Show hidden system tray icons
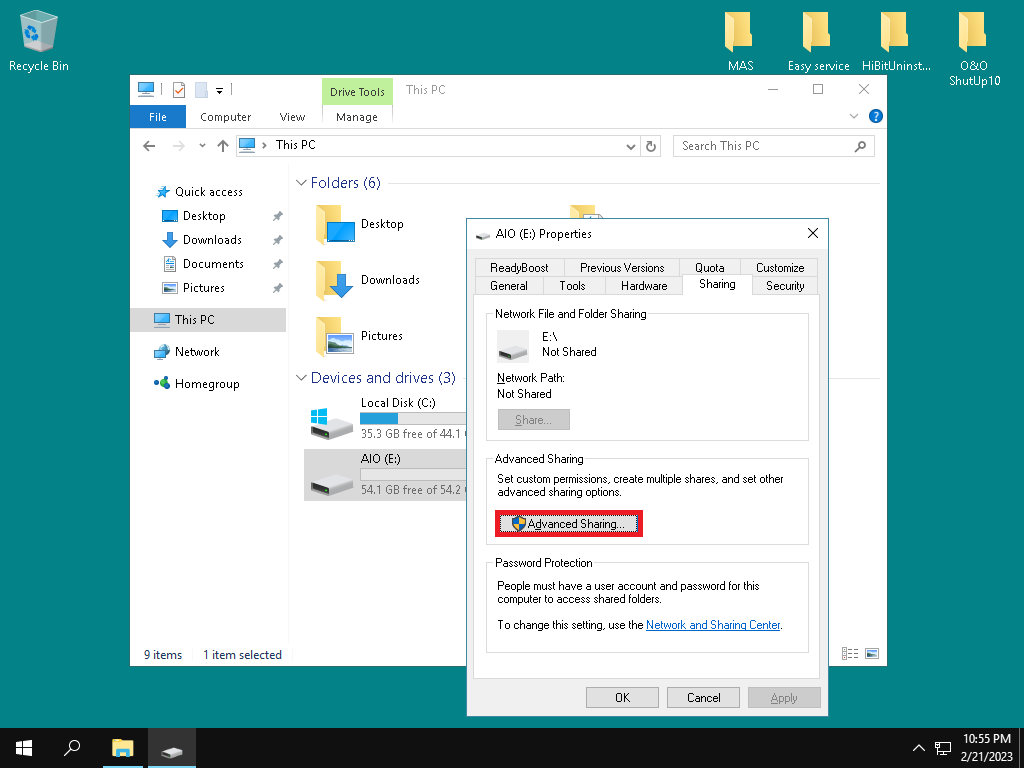1024x768 pixels. coord(918,748)
